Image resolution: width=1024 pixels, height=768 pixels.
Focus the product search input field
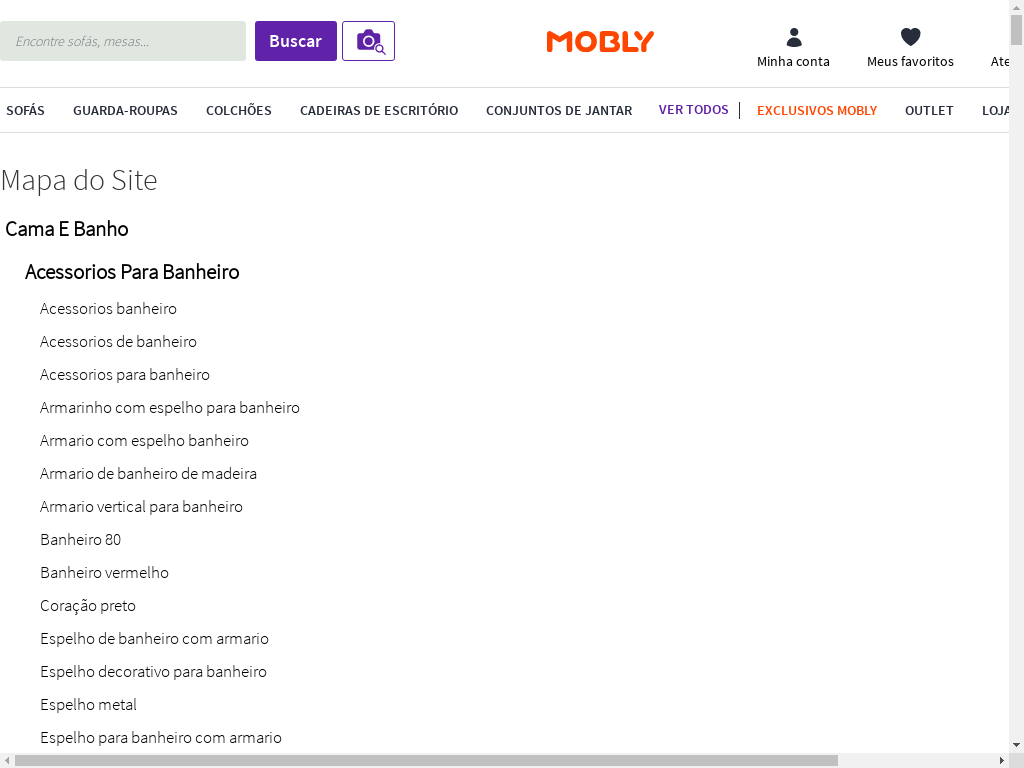coord(123,41)
